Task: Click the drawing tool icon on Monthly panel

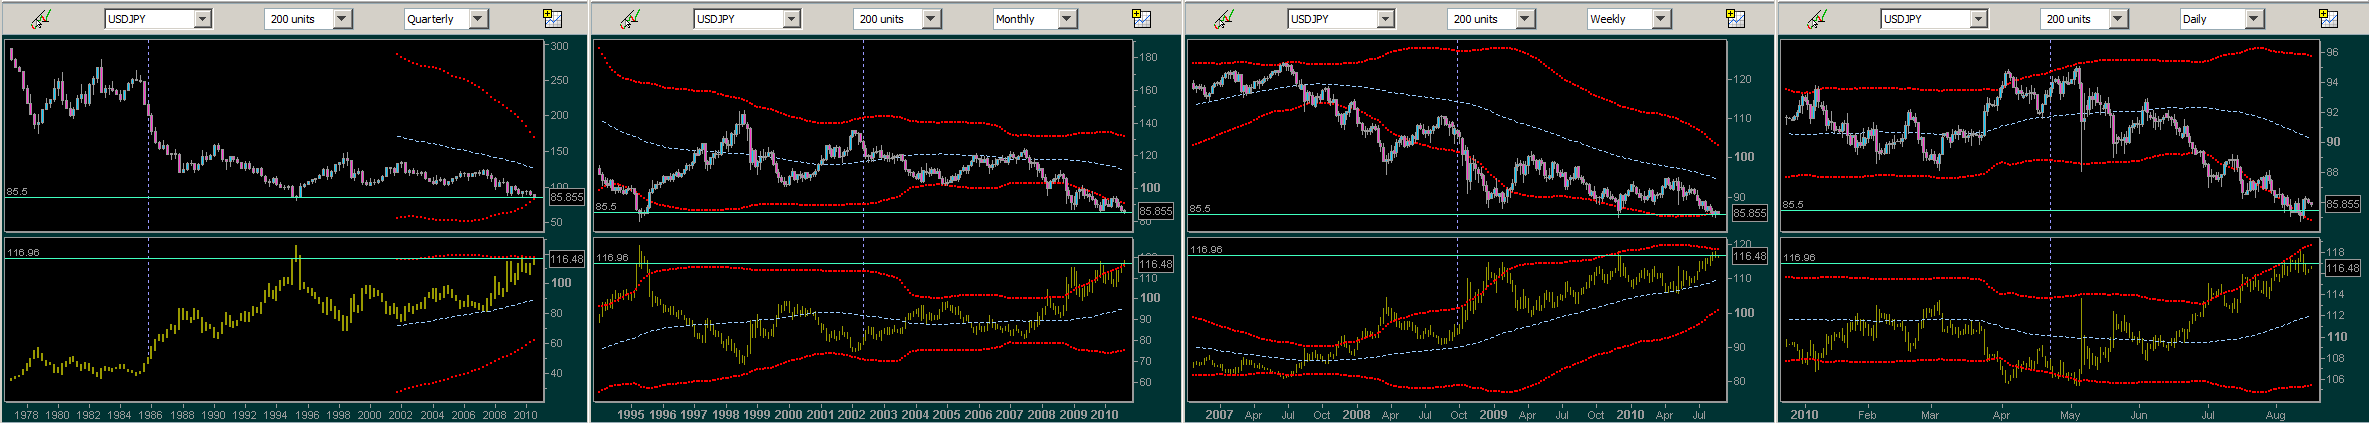Action: [630, 18]
